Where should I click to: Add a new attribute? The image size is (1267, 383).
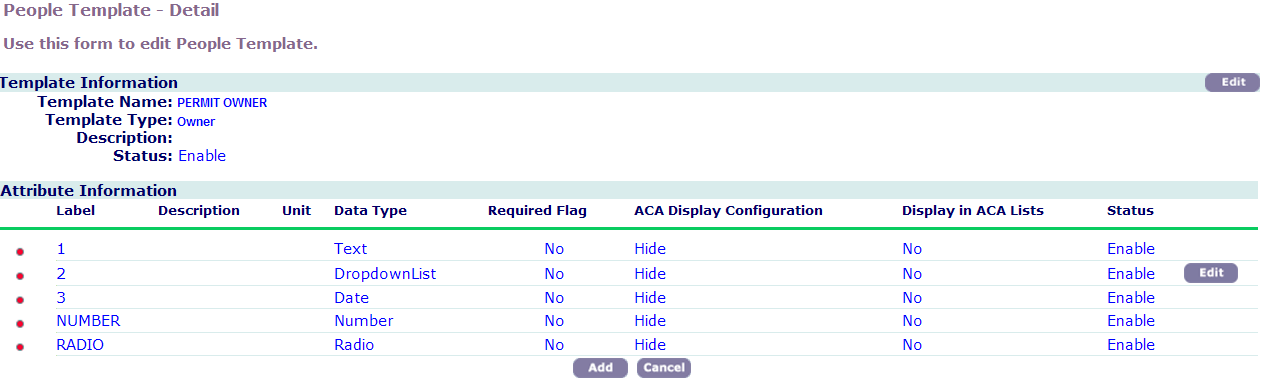[600, 368]
